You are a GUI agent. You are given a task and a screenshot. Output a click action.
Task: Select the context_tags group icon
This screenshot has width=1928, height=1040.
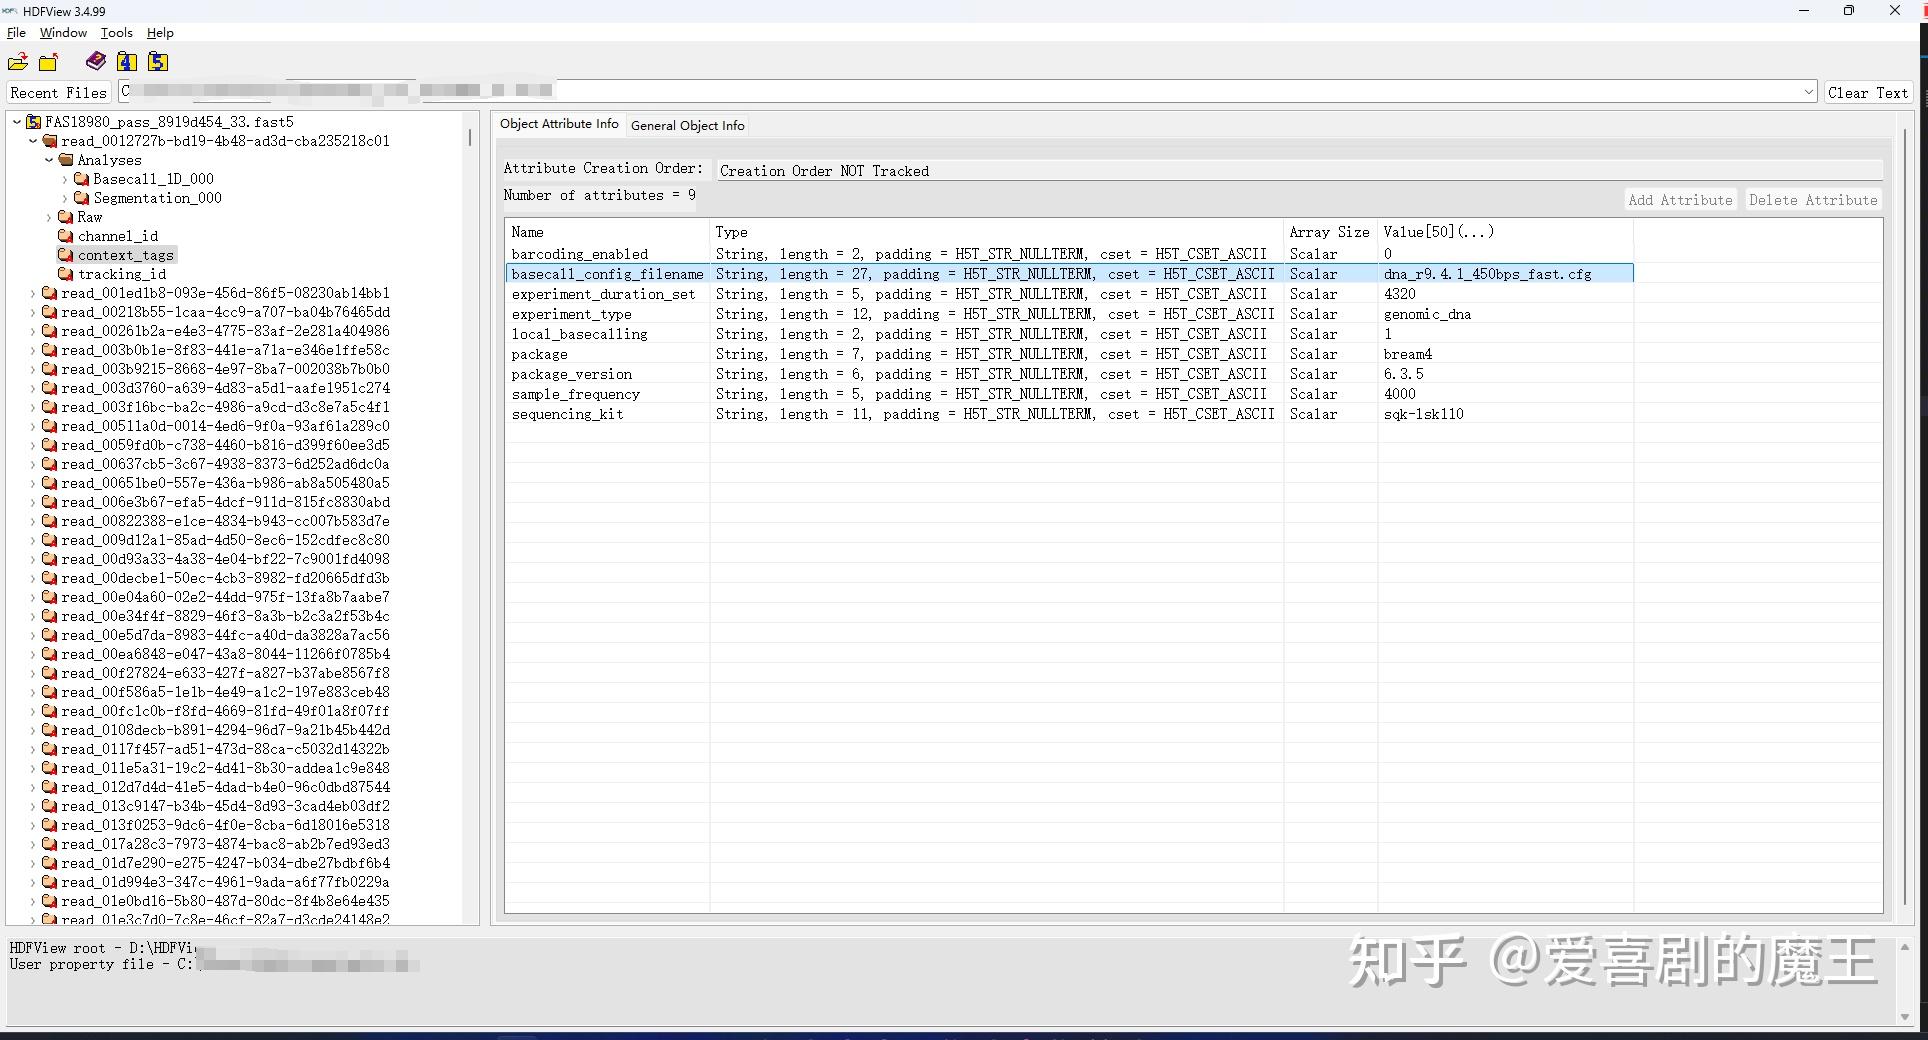[x=67, y=255]
